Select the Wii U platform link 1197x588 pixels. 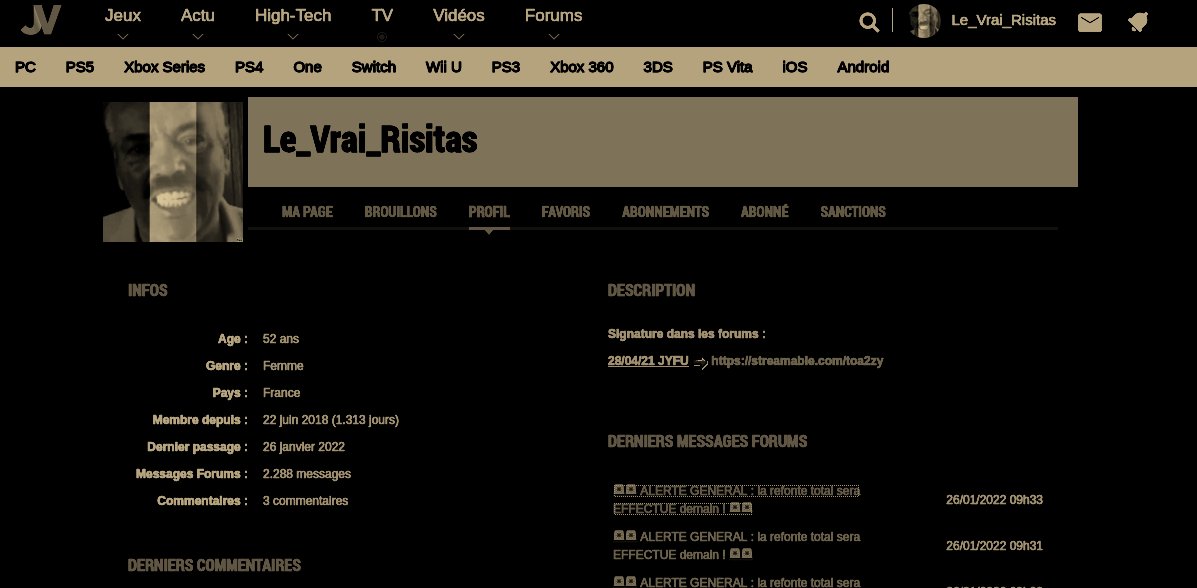(x=444, y=67)
